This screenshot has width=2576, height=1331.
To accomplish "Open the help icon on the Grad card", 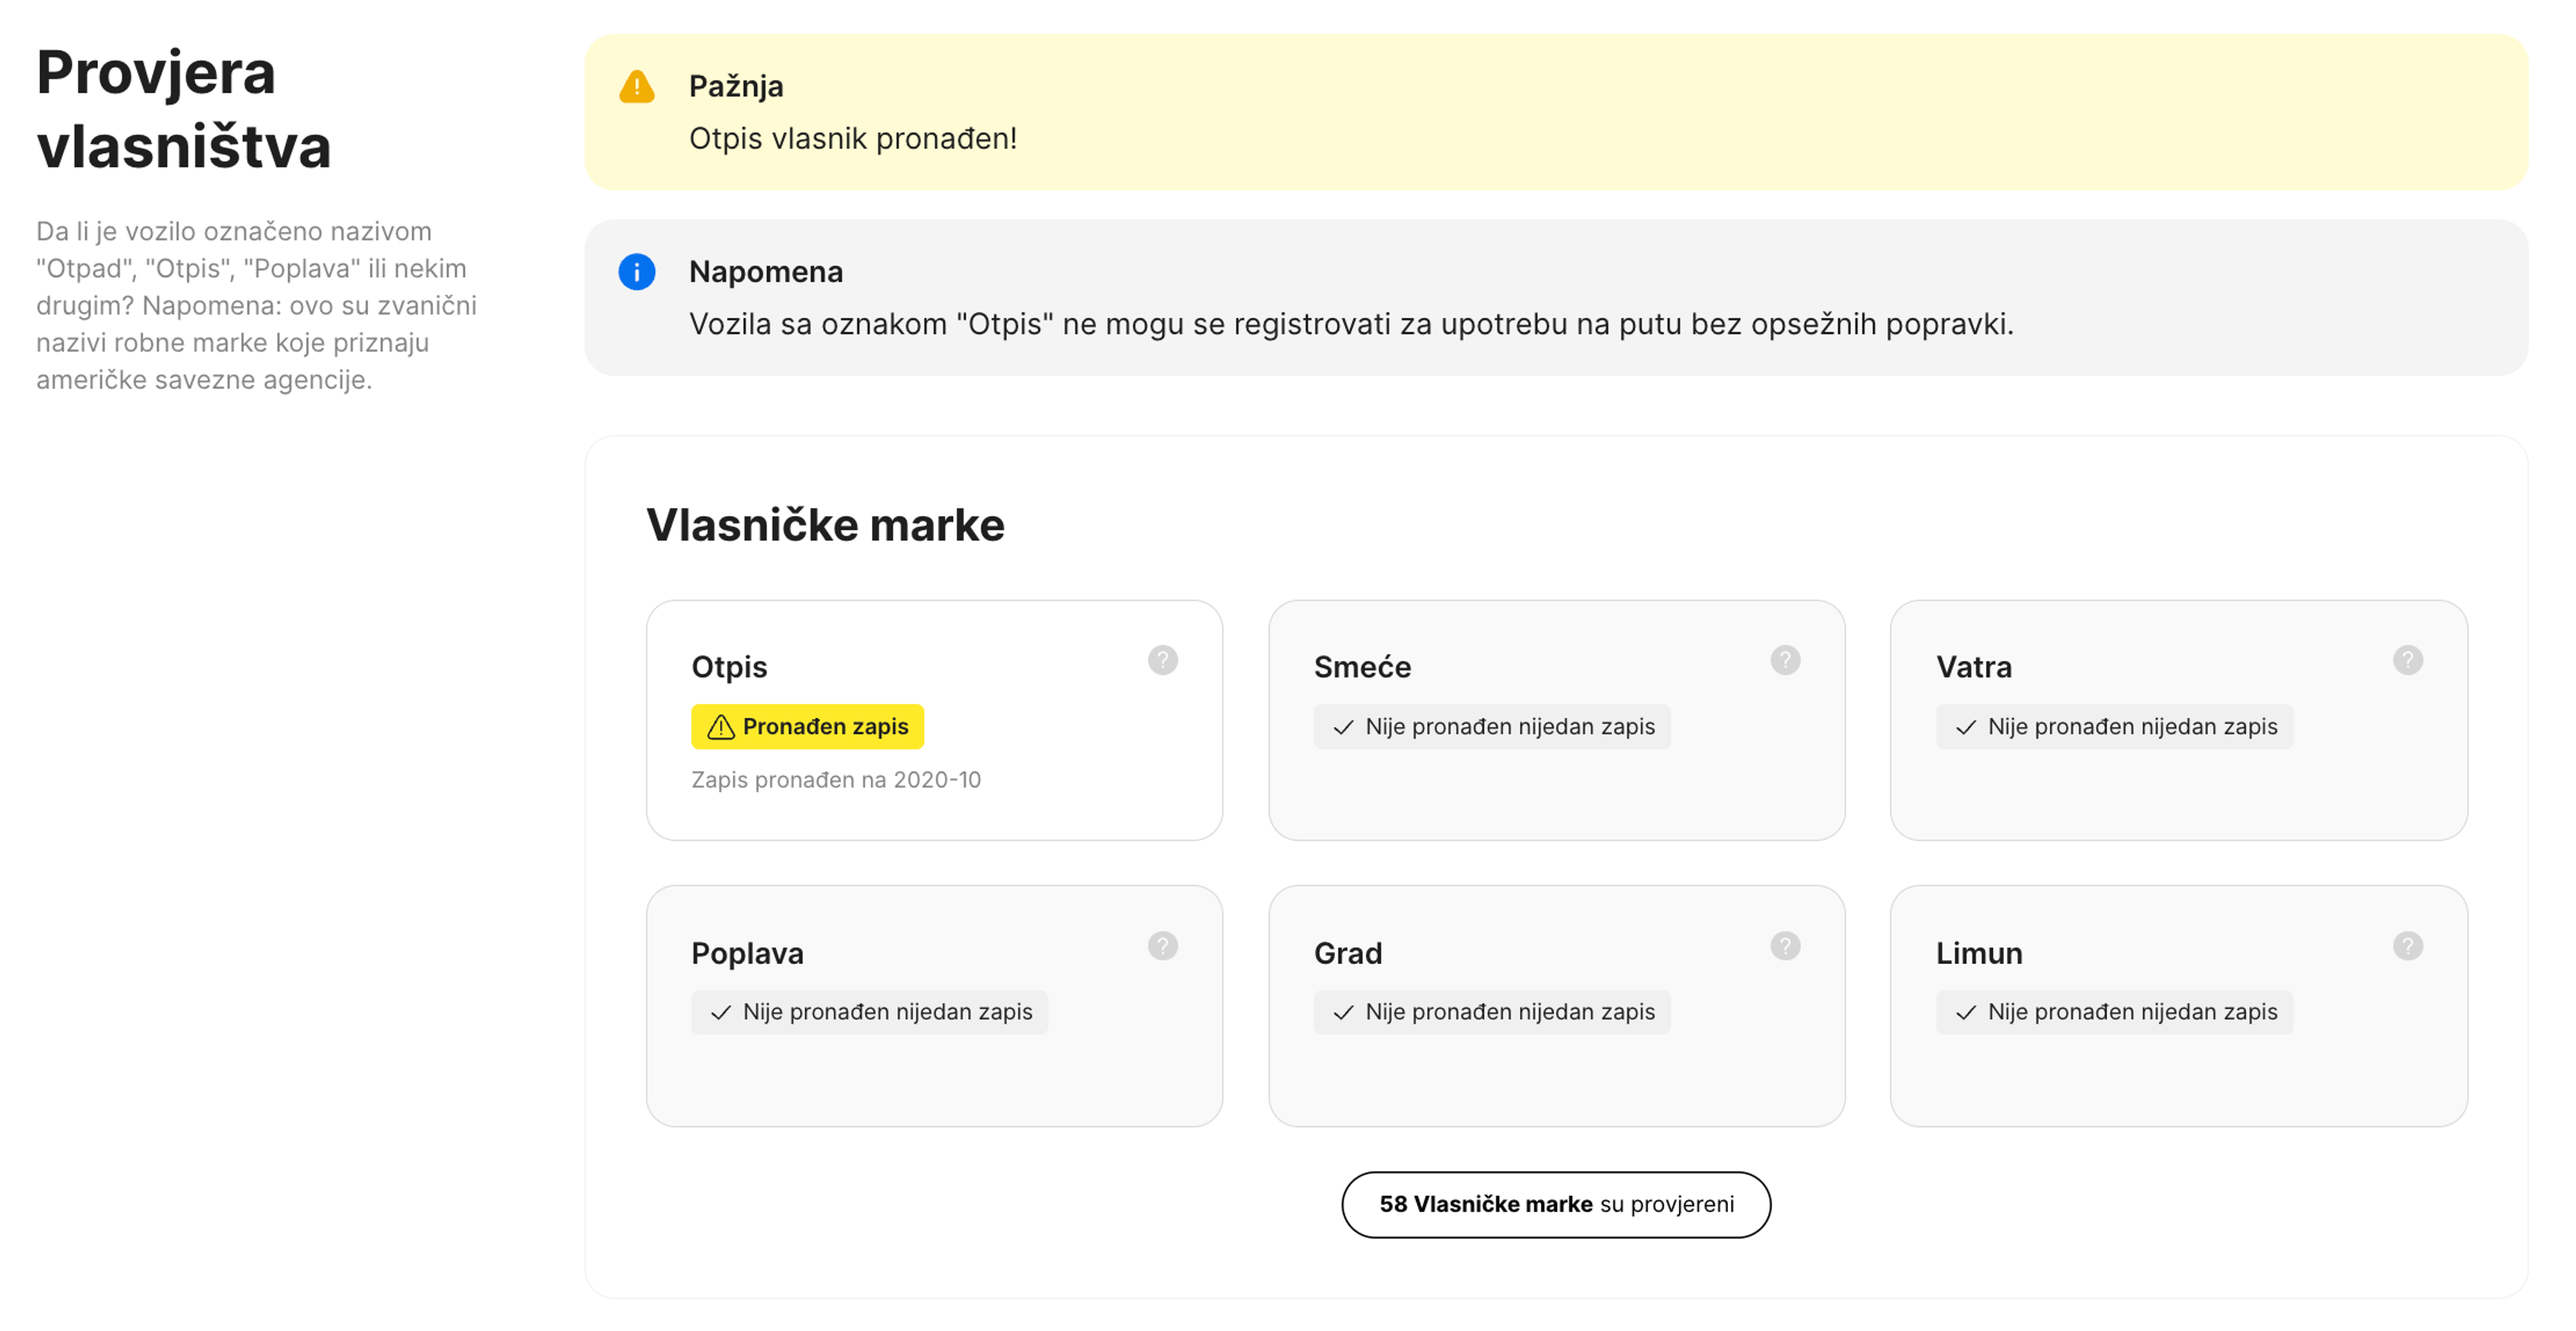I will 1787,946.
